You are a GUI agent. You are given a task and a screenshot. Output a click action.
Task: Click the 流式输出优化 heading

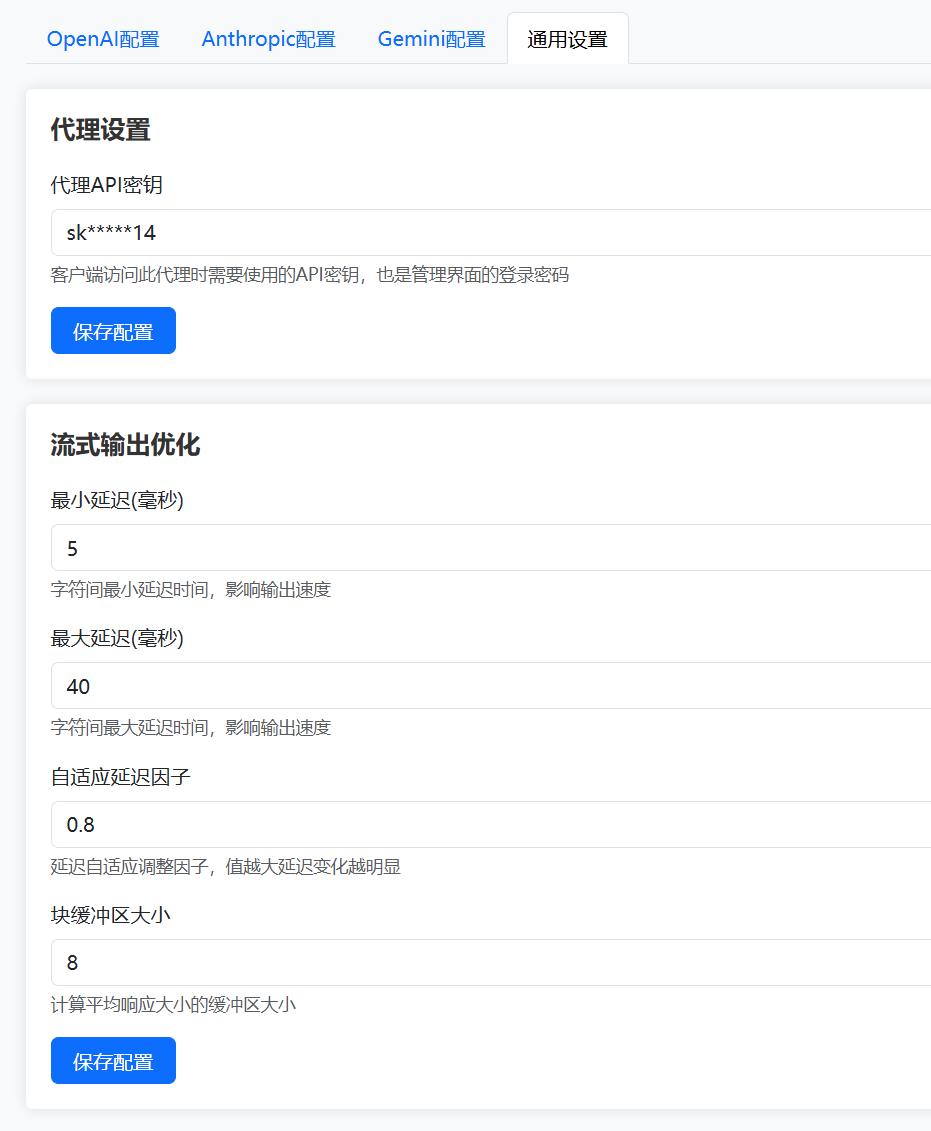125,444
